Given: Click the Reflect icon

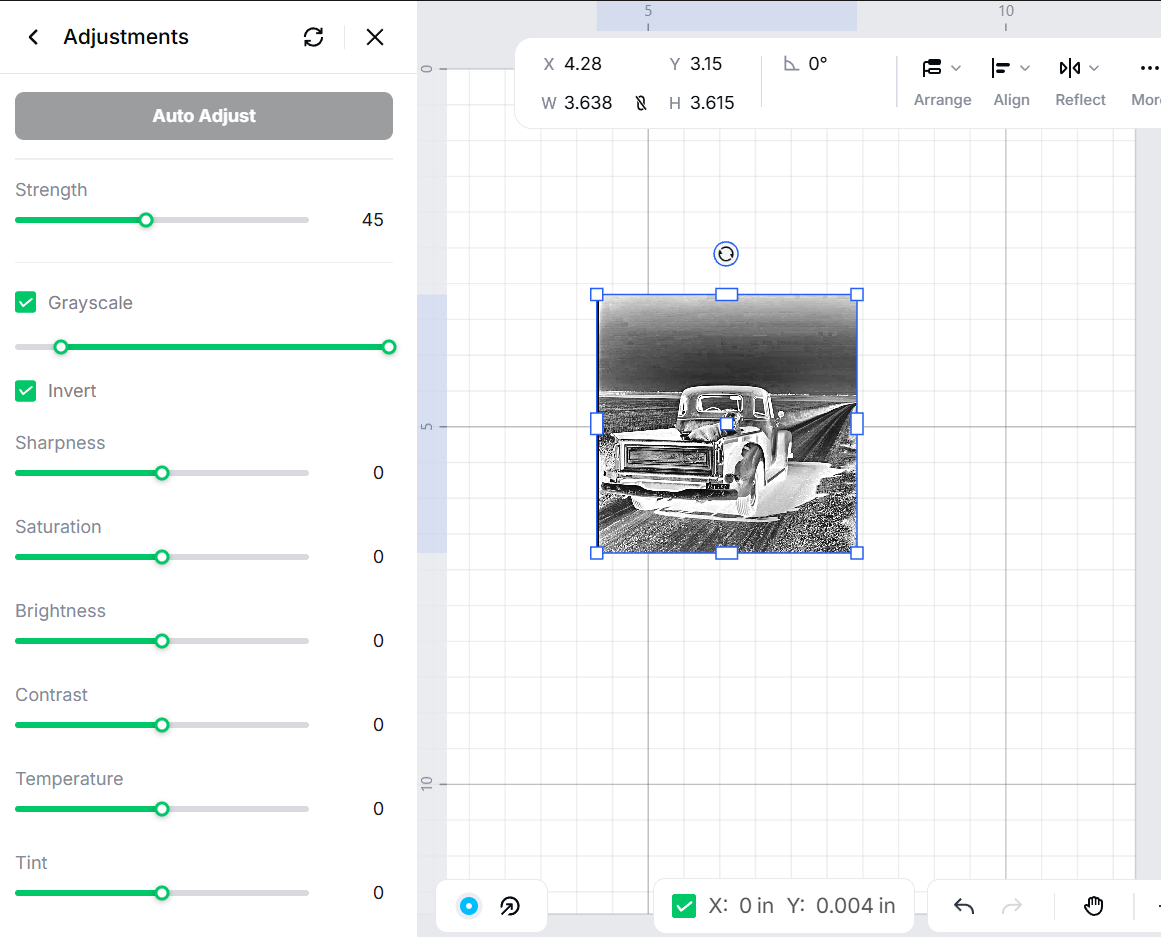Looking at the screenshot, I should (1070, 68).
